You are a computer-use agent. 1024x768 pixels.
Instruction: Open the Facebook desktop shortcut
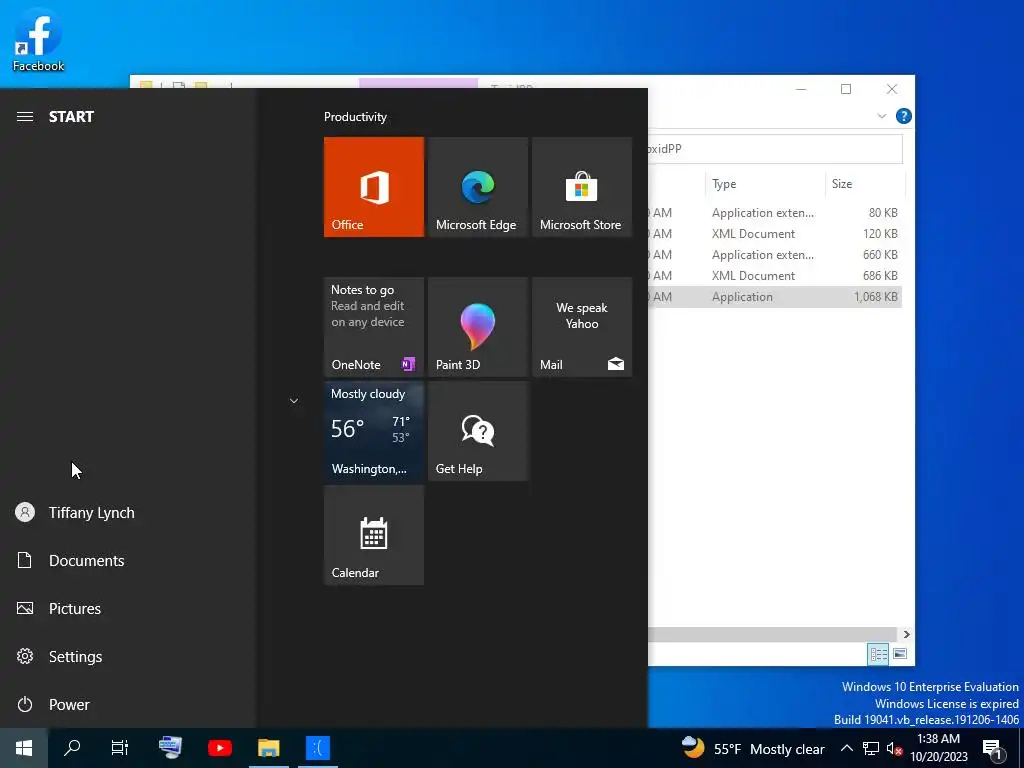(39, 41)
